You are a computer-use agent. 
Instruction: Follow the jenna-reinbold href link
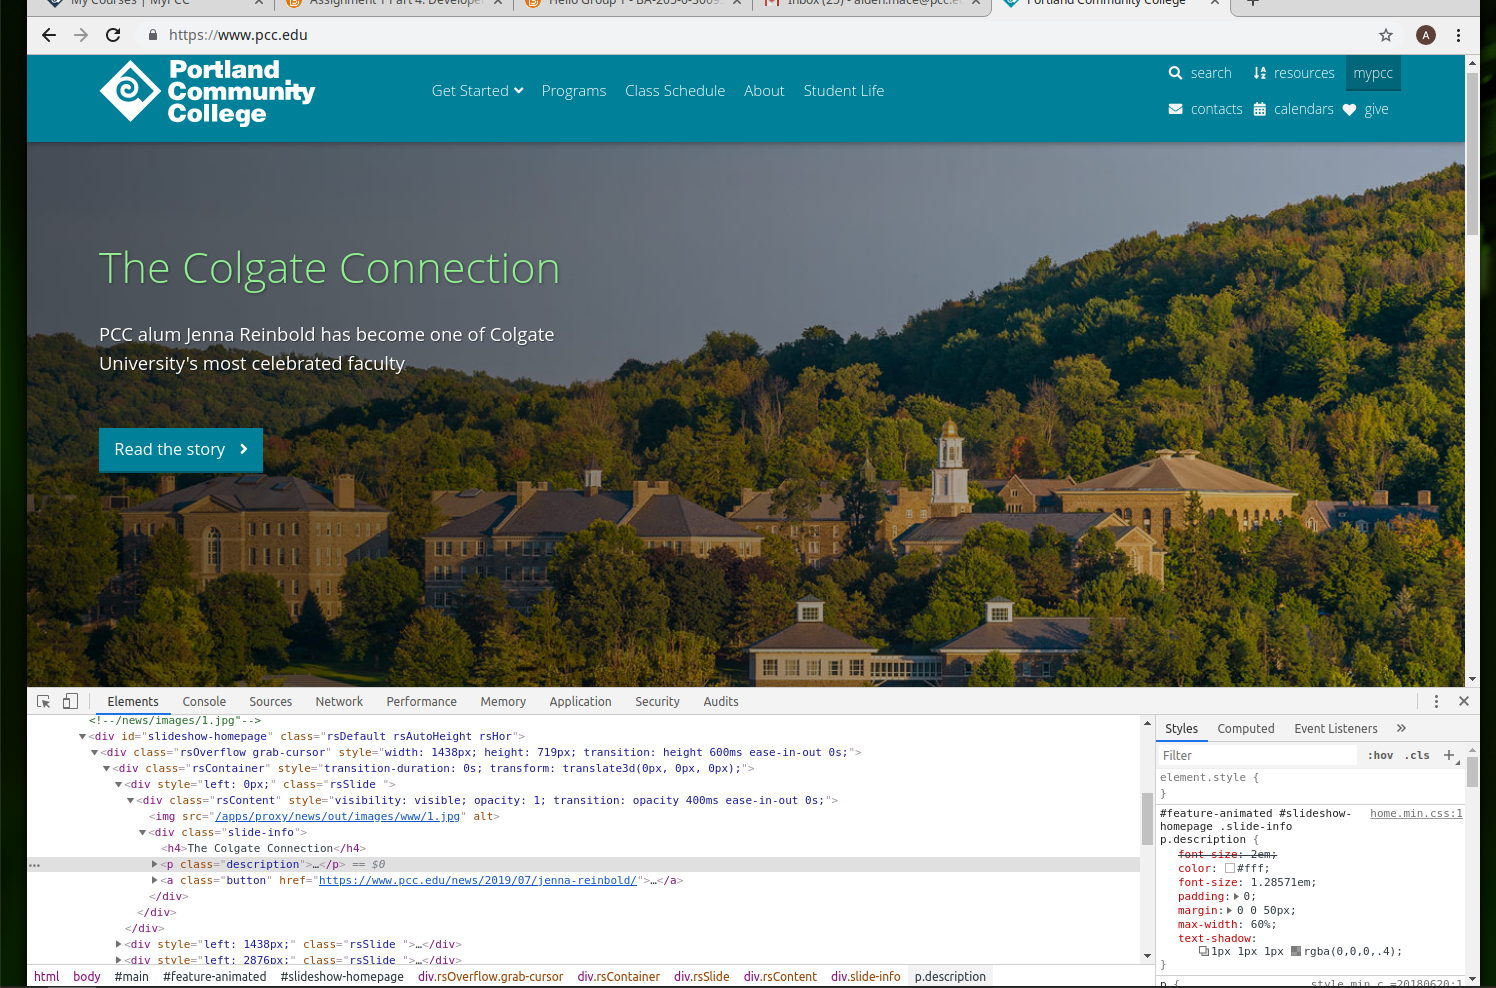click(478, 881)
